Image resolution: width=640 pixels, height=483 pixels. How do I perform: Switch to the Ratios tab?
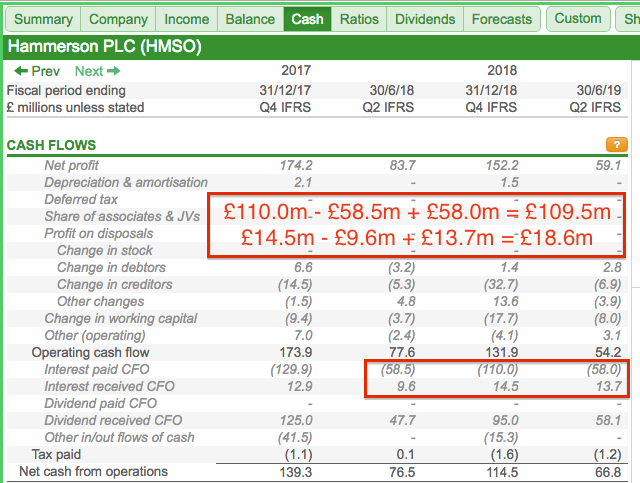[x=359, y=19]
